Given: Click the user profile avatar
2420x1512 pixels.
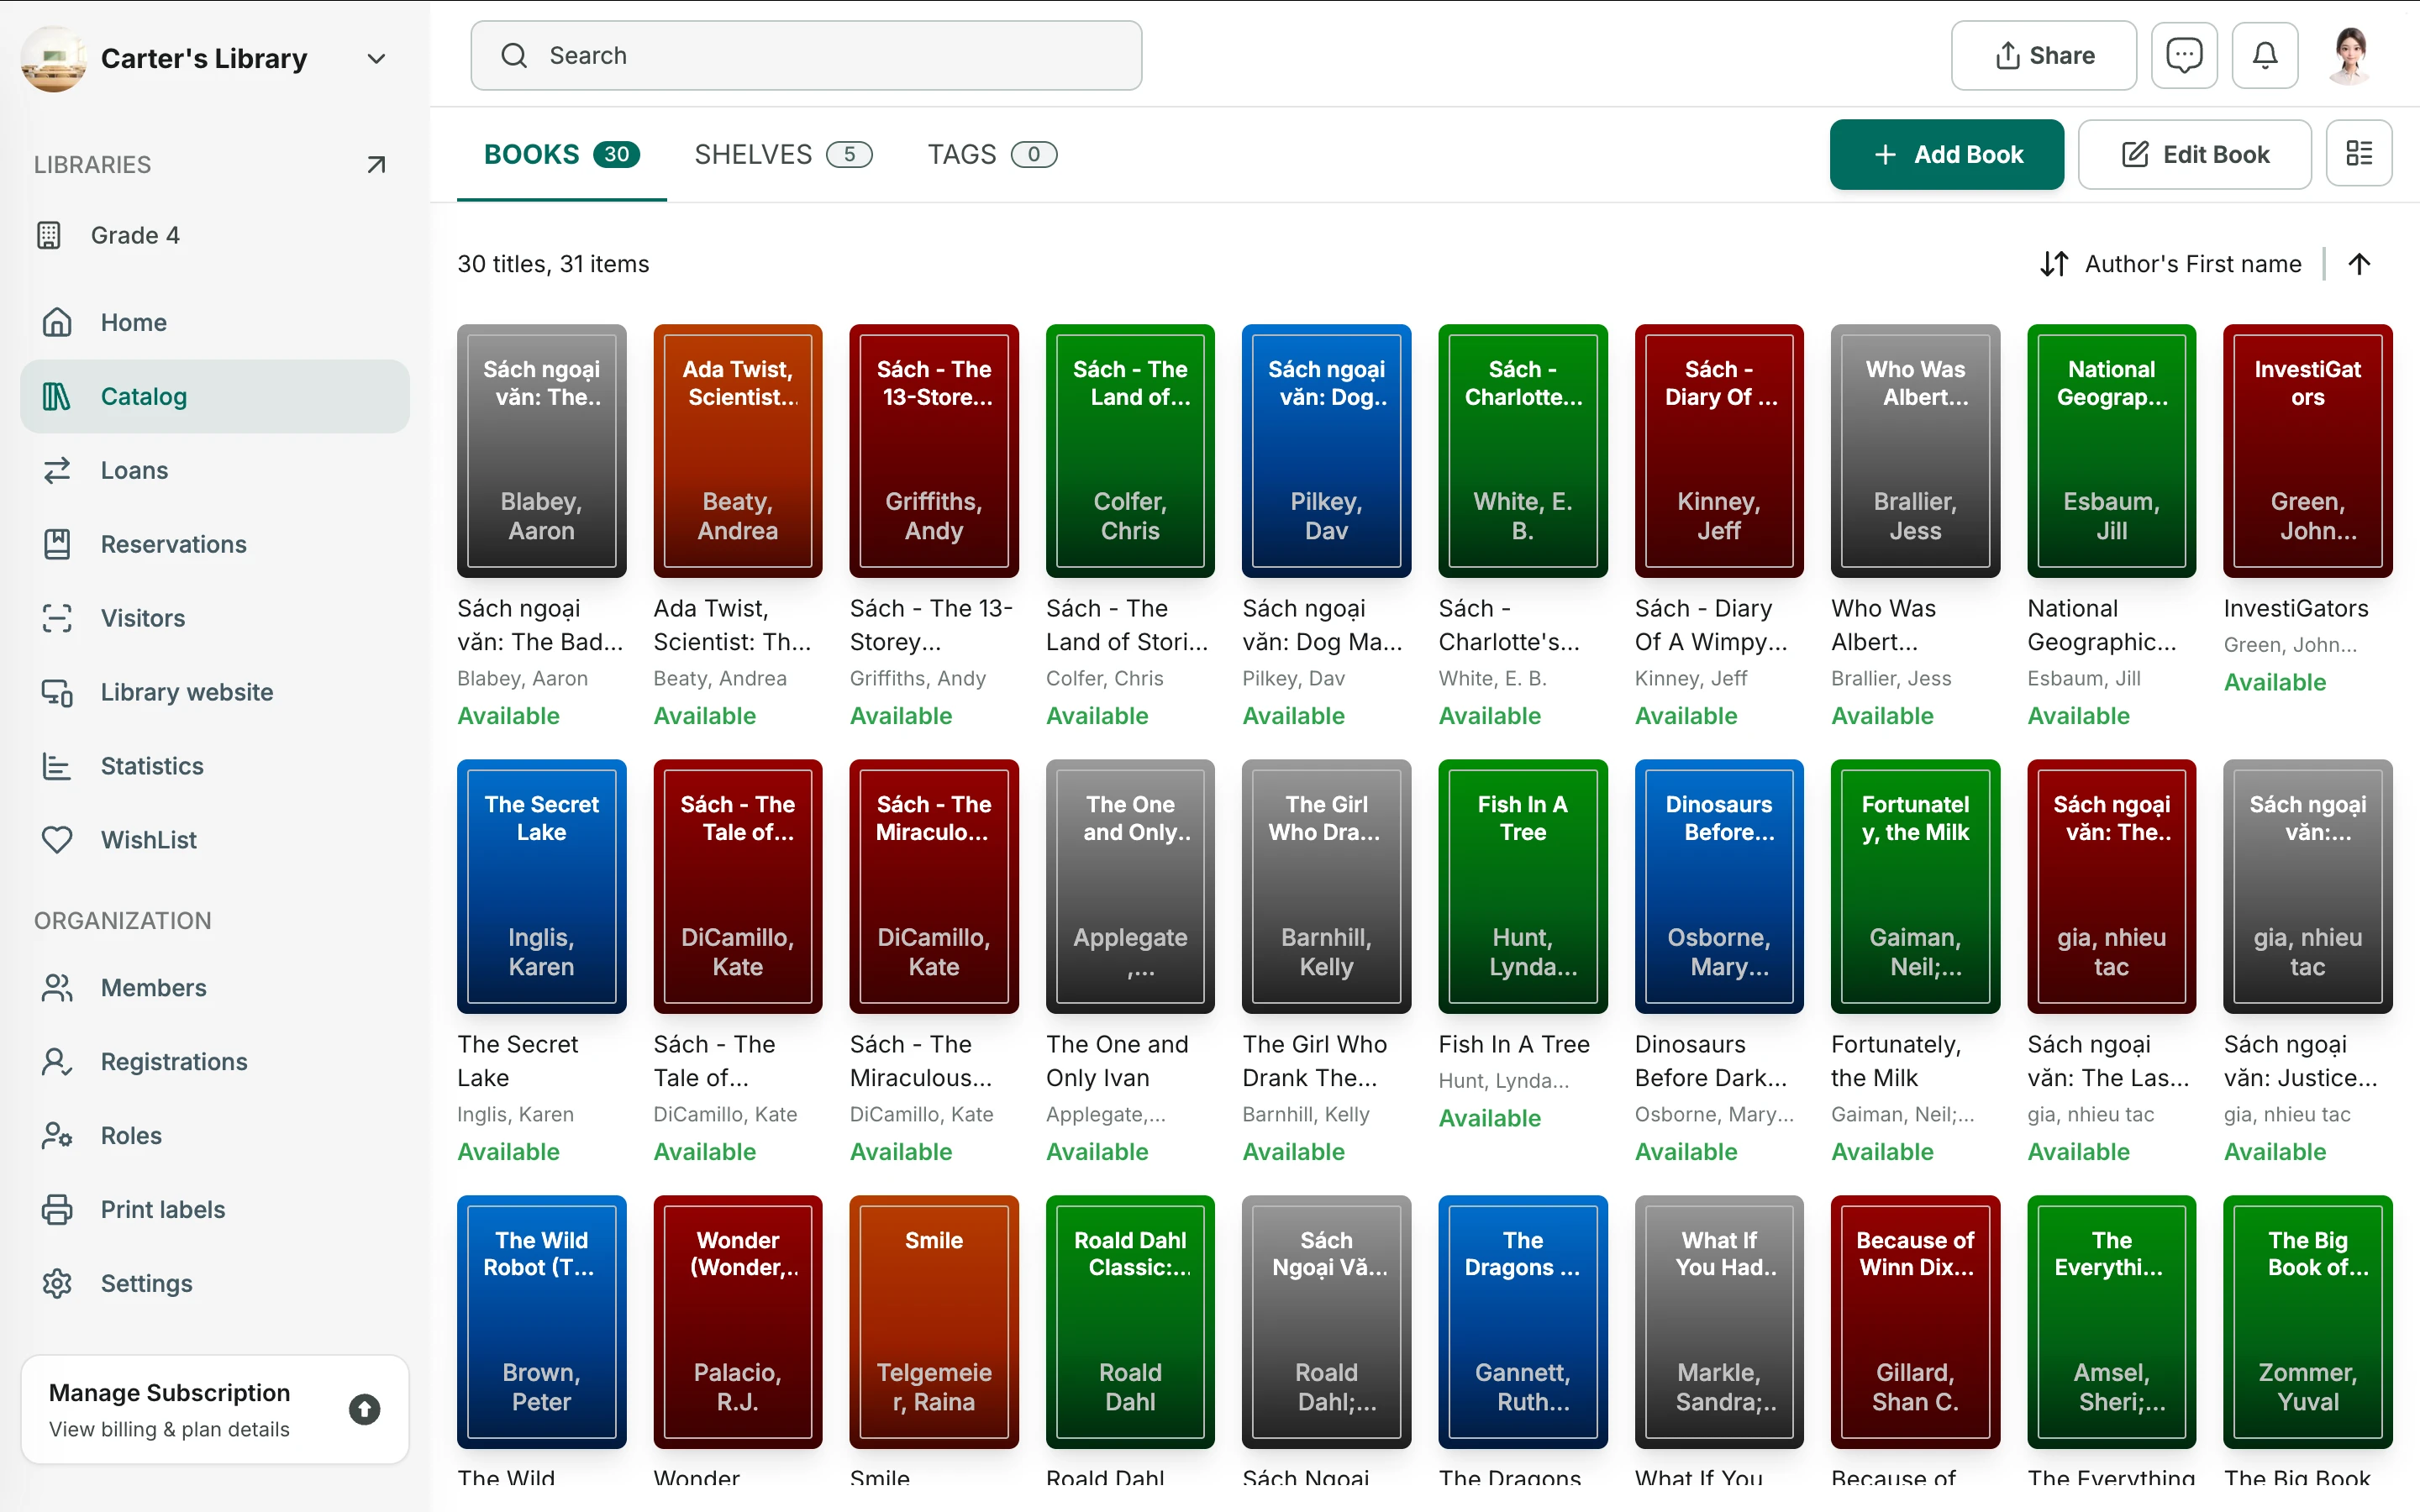Looking at the screenshot, I should tap(2350, 56).
